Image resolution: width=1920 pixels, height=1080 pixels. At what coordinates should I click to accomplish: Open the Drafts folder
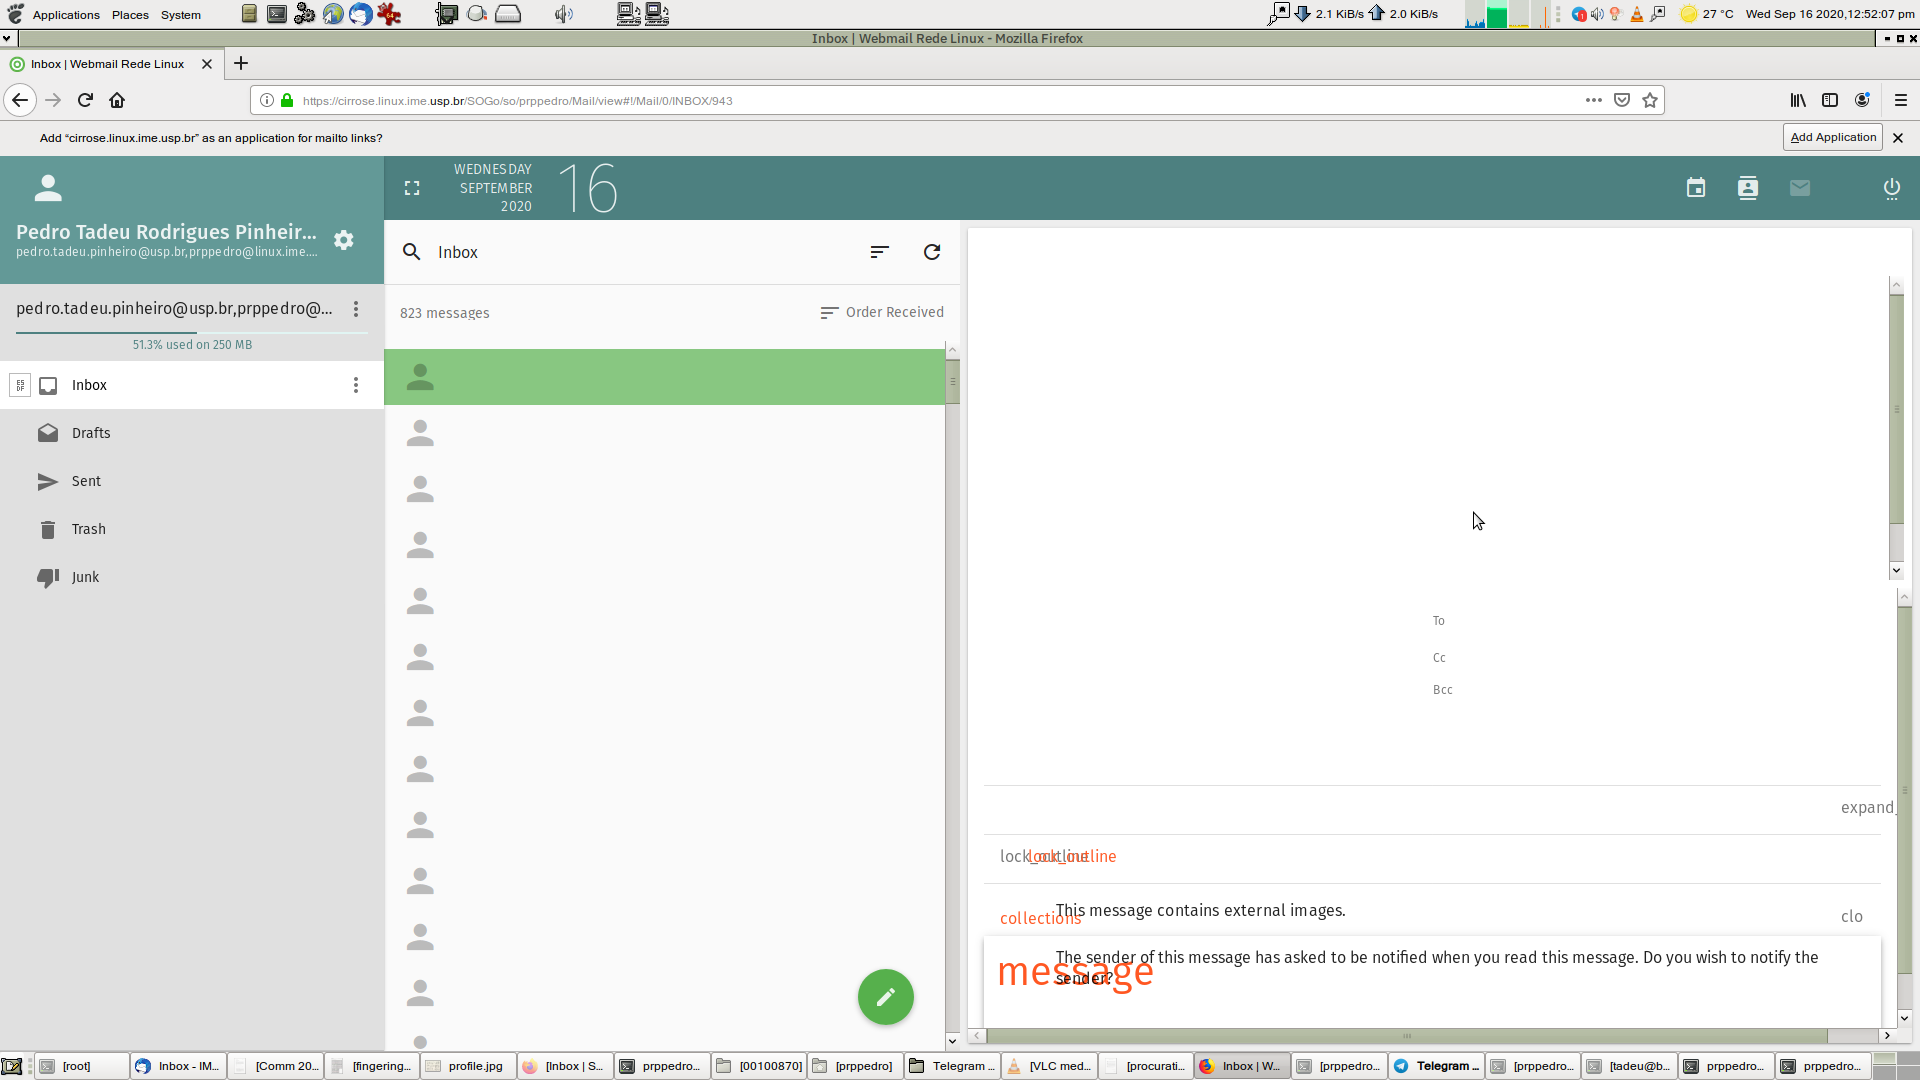91,433
